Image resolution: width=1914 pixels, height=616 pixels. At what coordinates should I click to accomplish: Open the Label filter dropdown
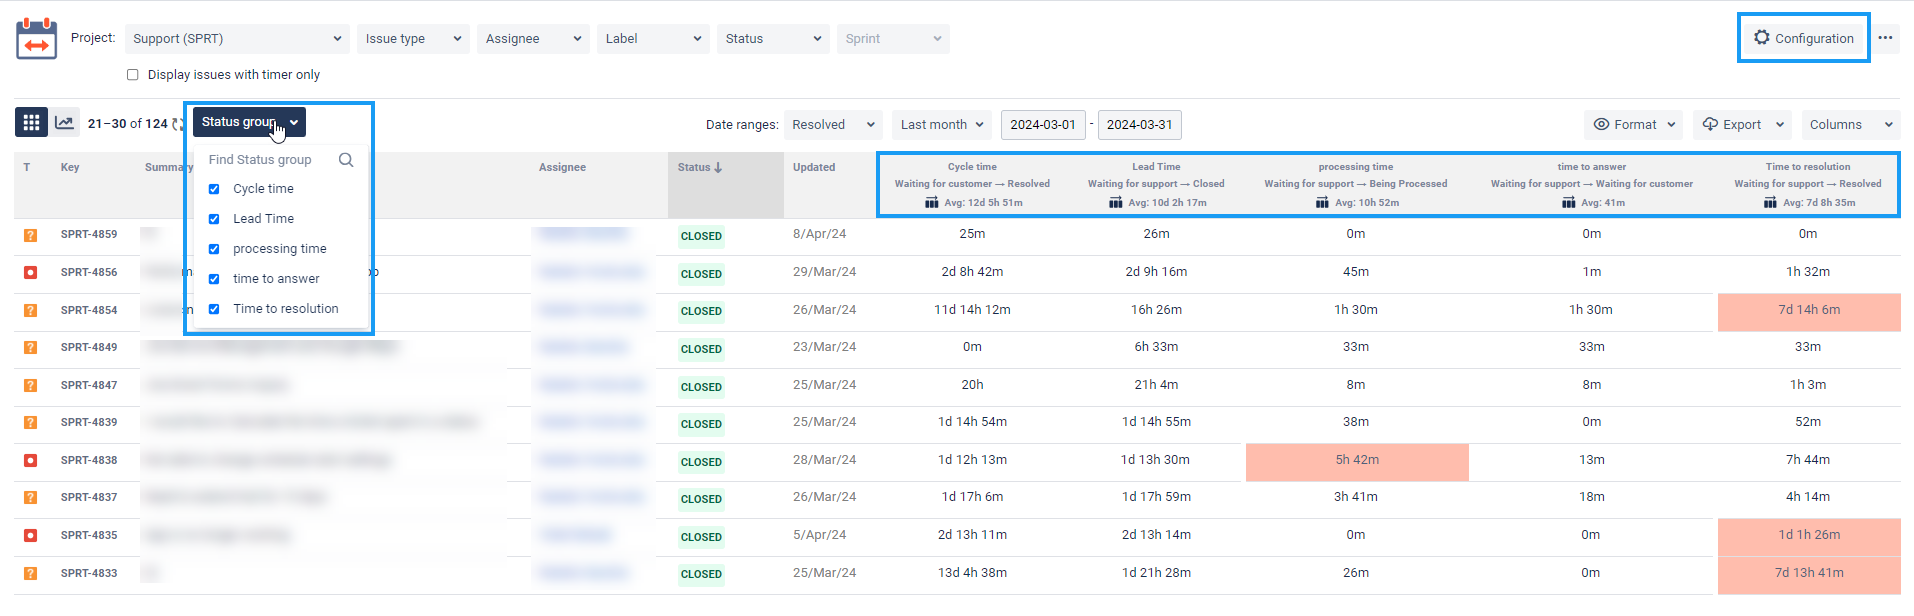point(653,39)
